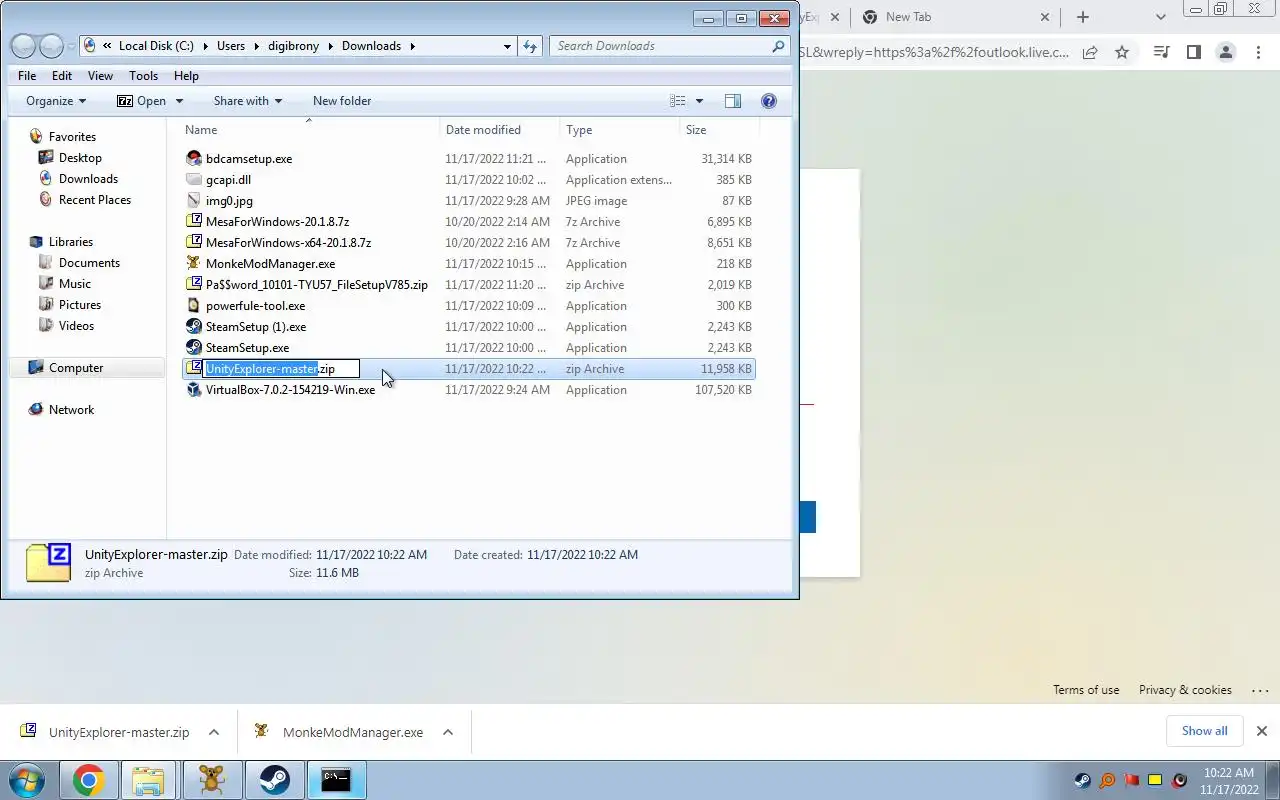The image size is (1280, 800).
Task: Click the SteamSetup.exe Steam icon
Action: pyautogui.click(x=194, y=348)
